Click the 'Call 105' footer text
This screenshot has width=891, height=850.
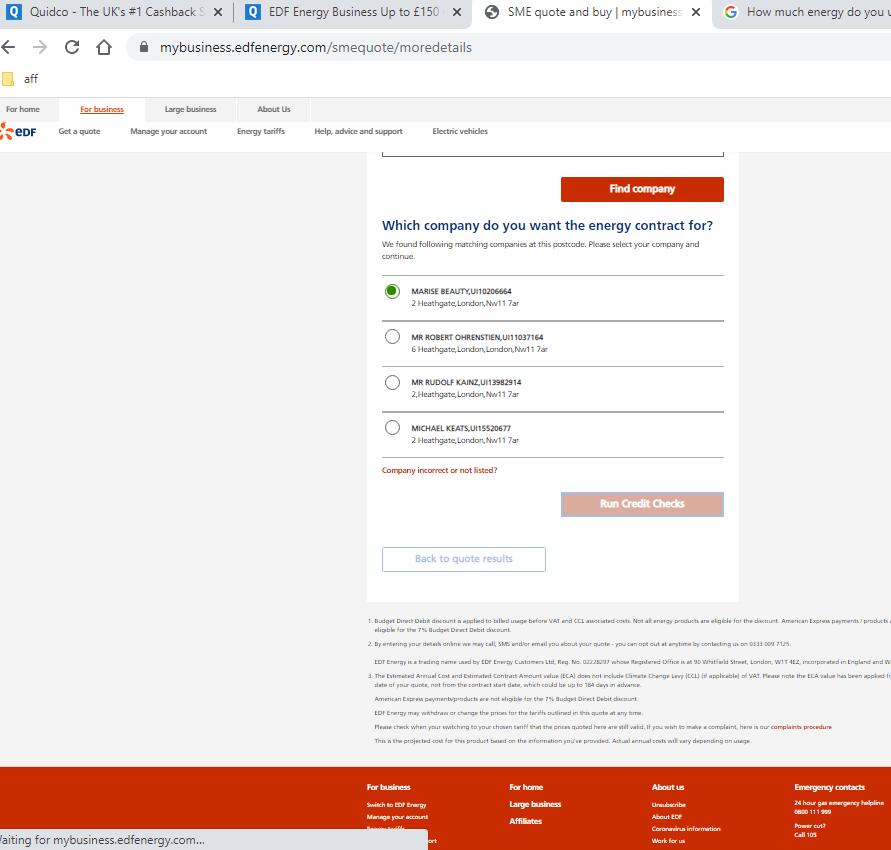[805, 835]
